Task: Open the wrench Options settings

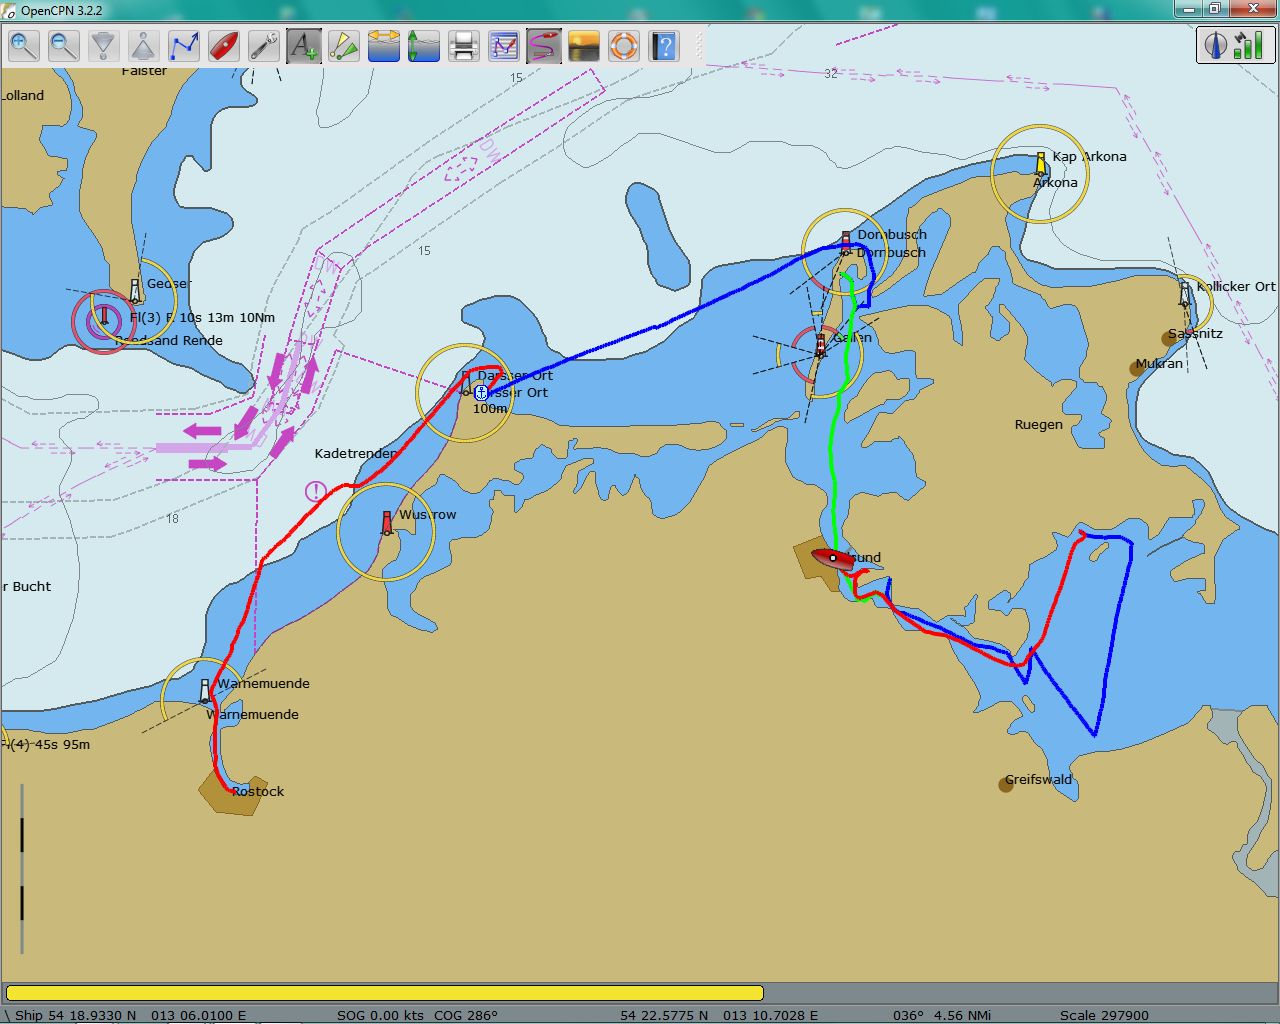Action: (x=264, y=46)
